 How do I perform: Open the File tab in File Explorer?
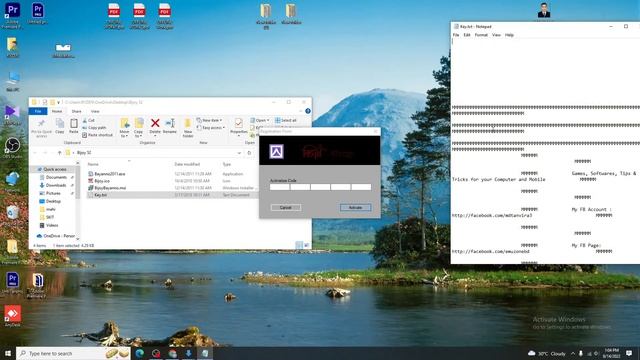point(38,111)
